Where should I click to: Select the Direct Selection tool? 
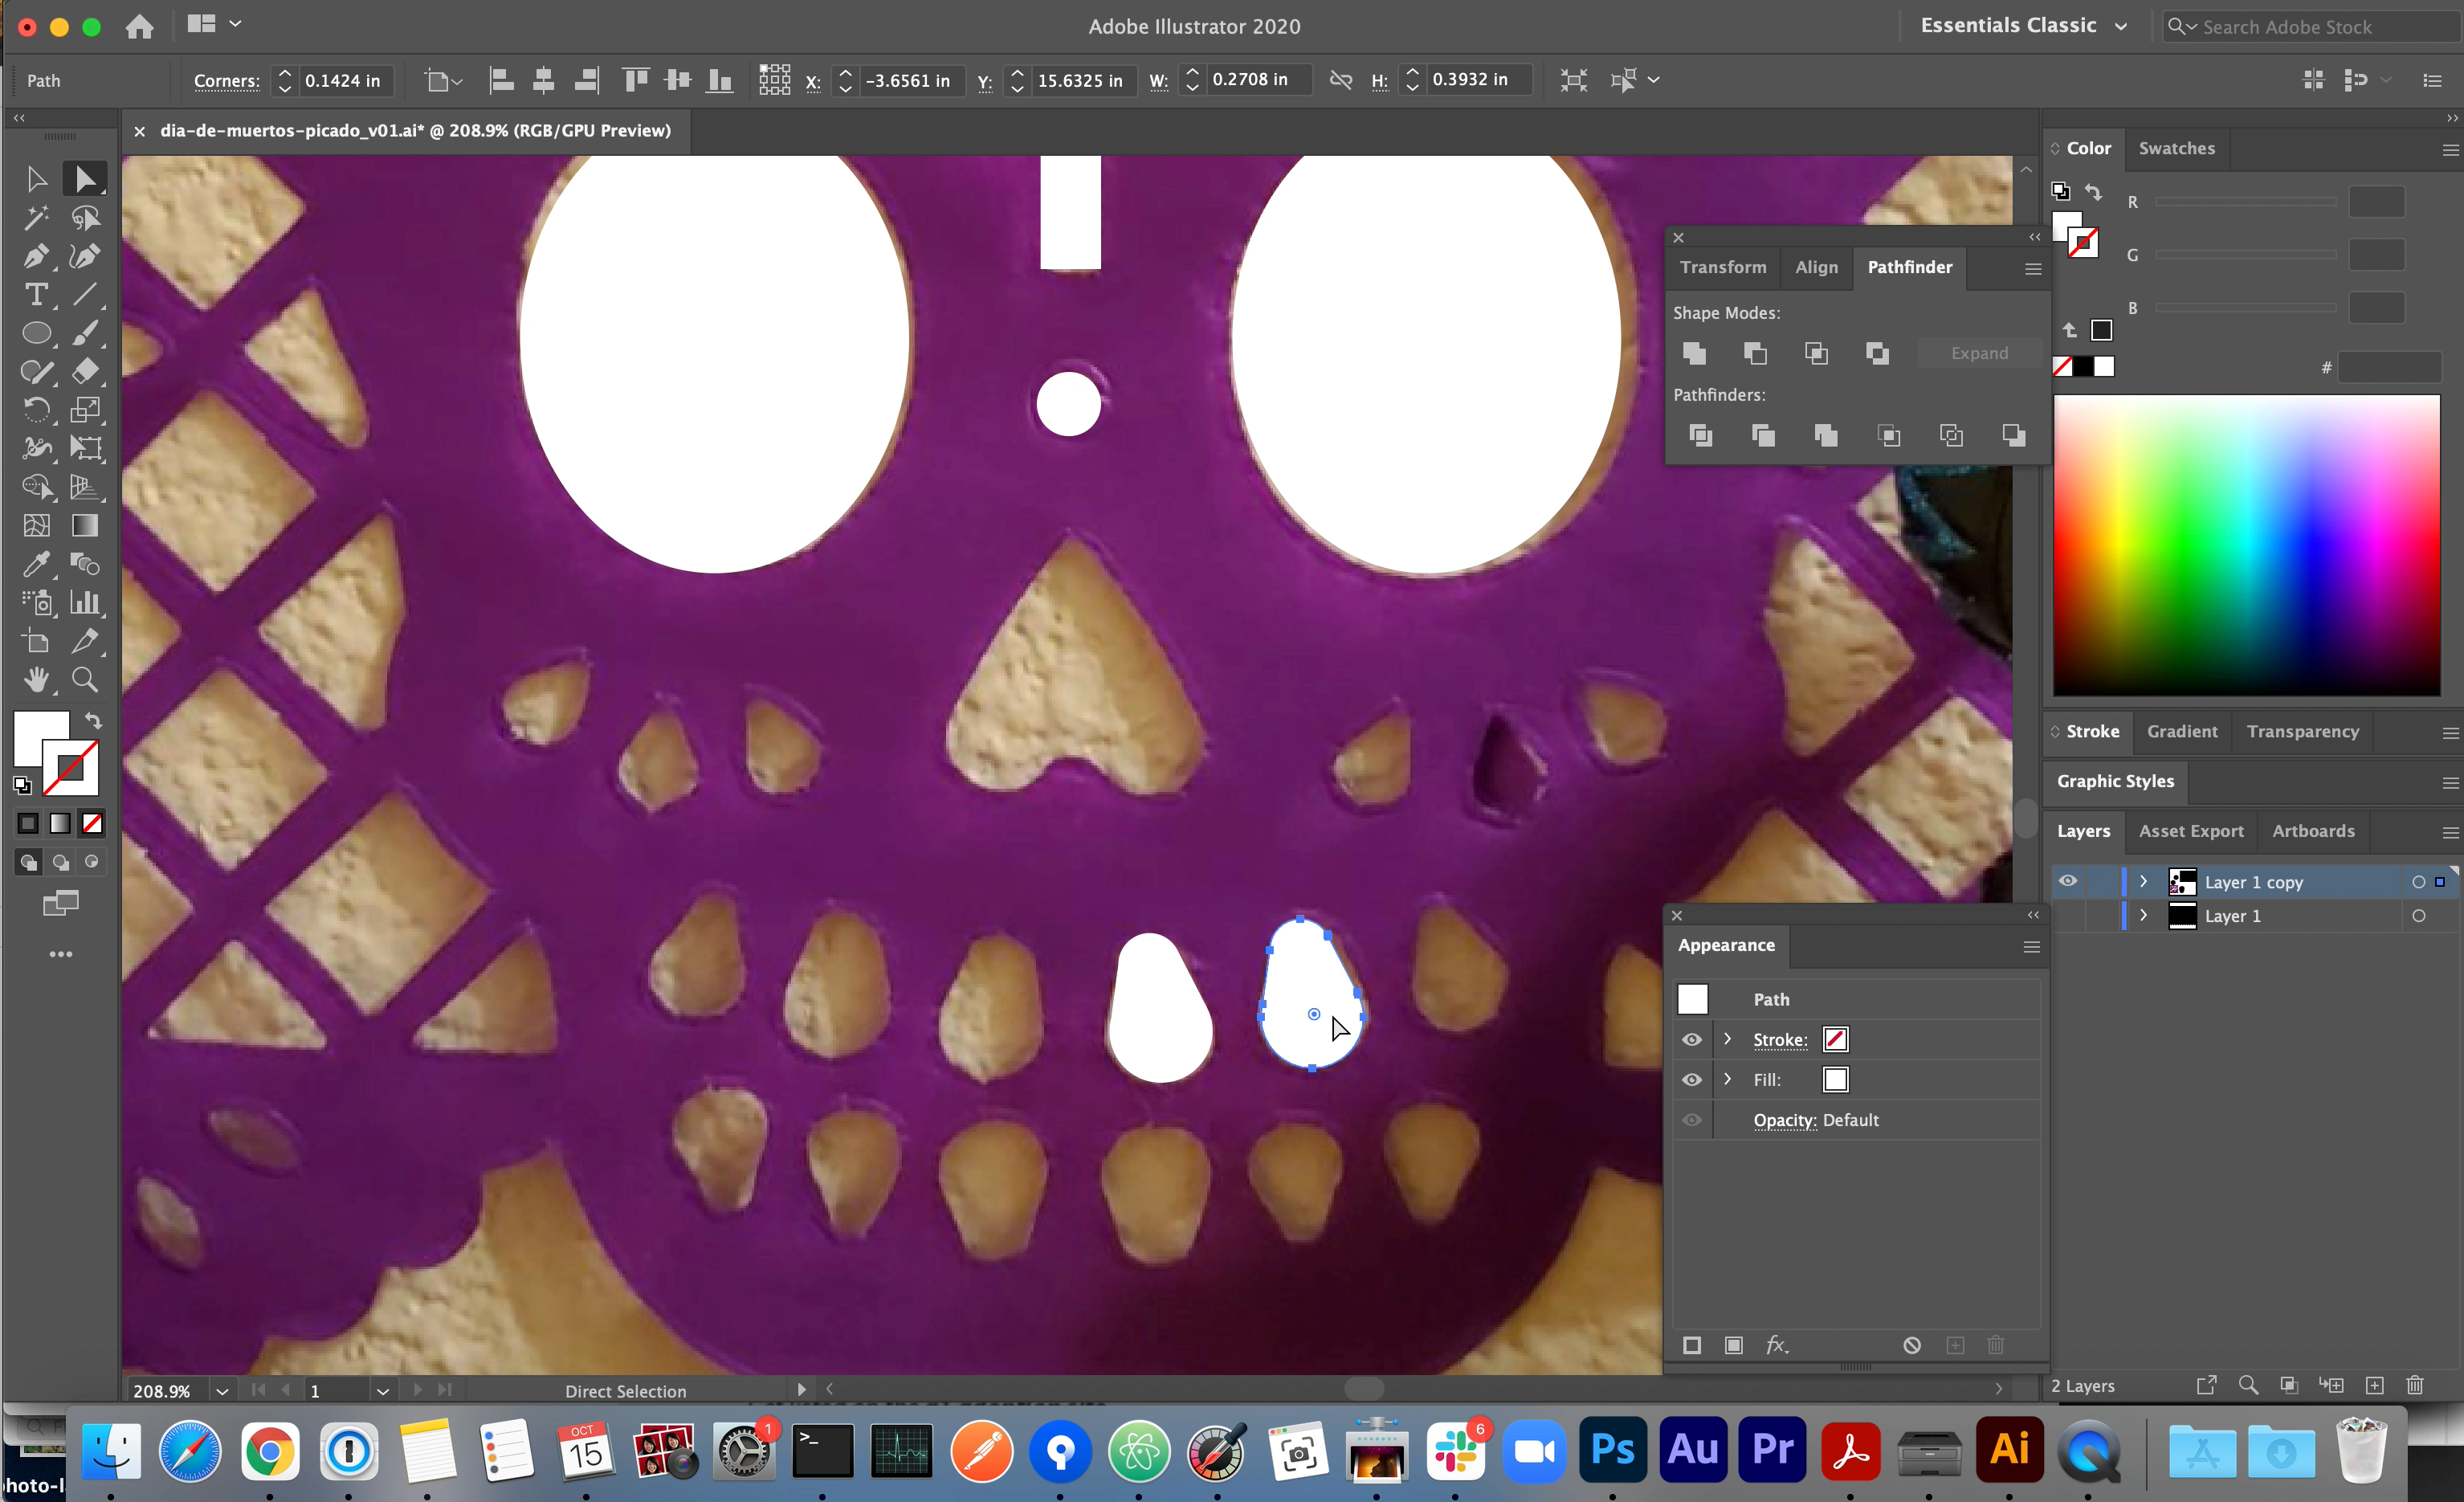pos(85,178)
